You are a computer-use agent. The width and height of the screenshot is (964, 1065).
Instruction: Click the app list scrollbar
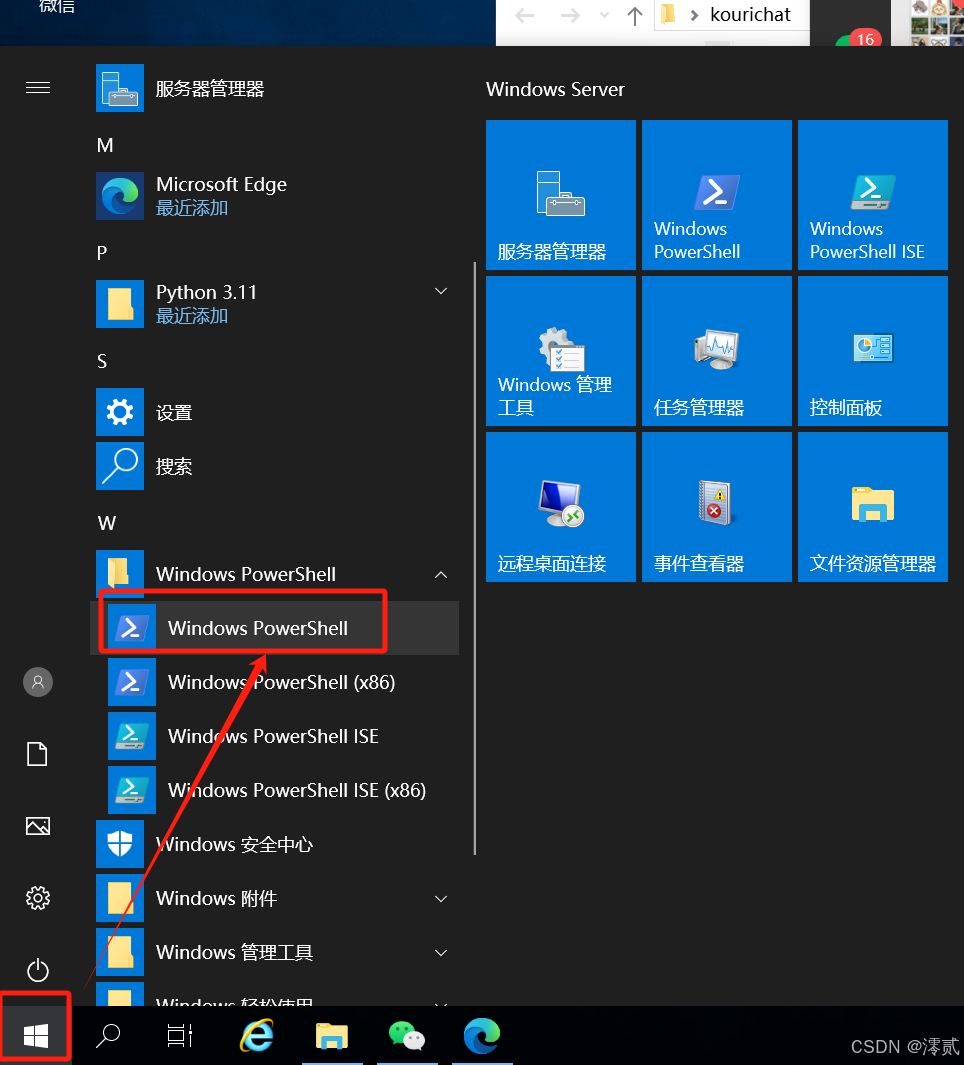(x=475, y=560)
